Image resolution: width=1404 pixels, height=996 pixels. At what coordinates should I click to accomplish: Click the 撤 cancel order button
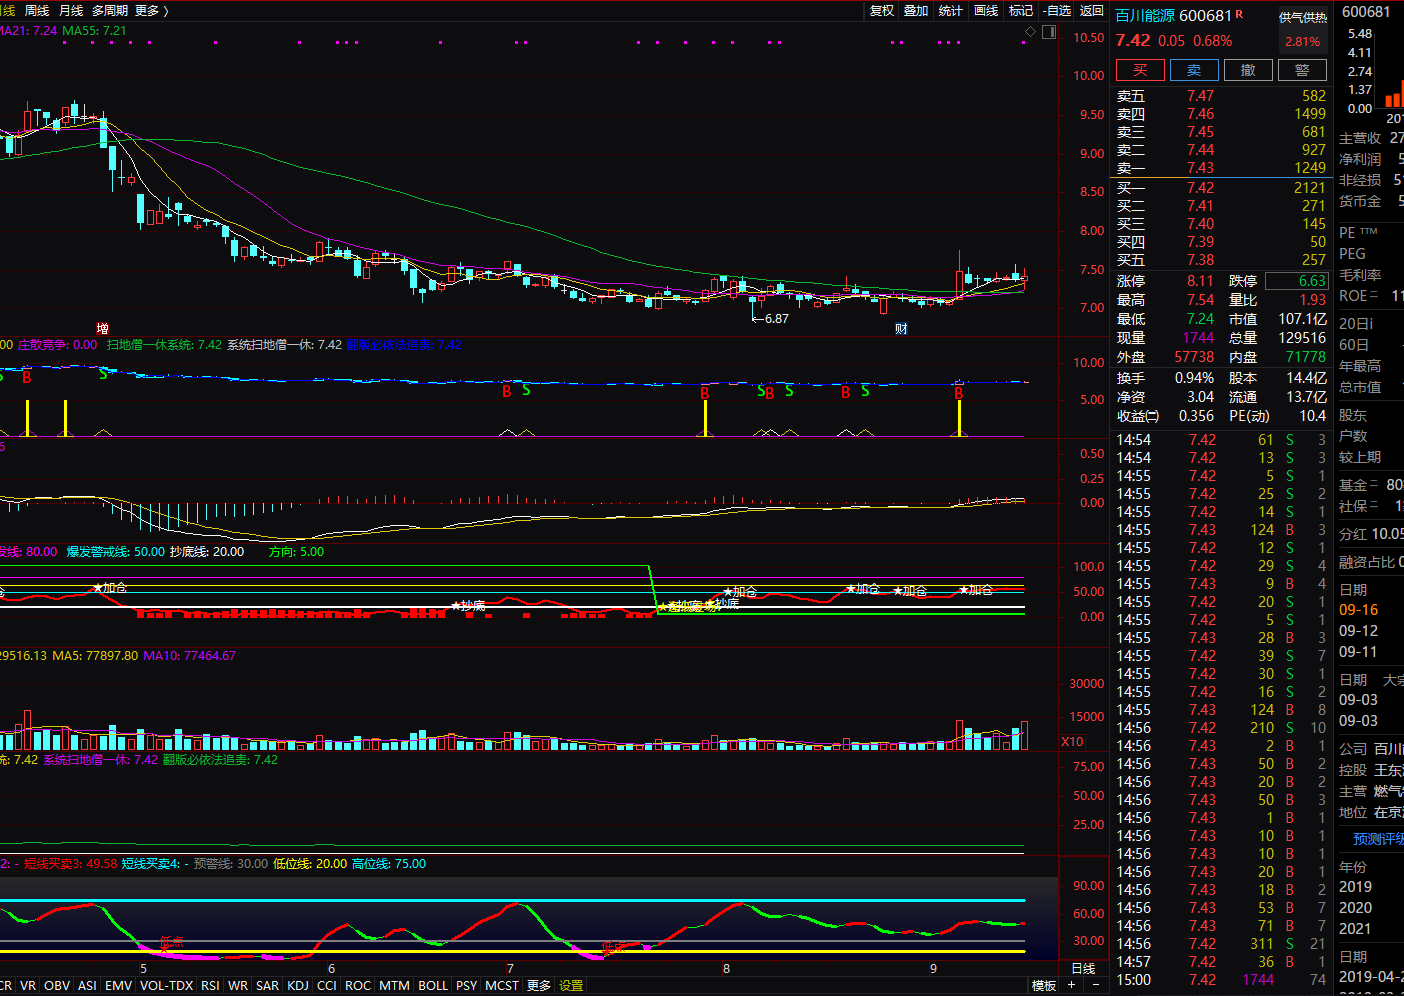tap(1248, 70)
